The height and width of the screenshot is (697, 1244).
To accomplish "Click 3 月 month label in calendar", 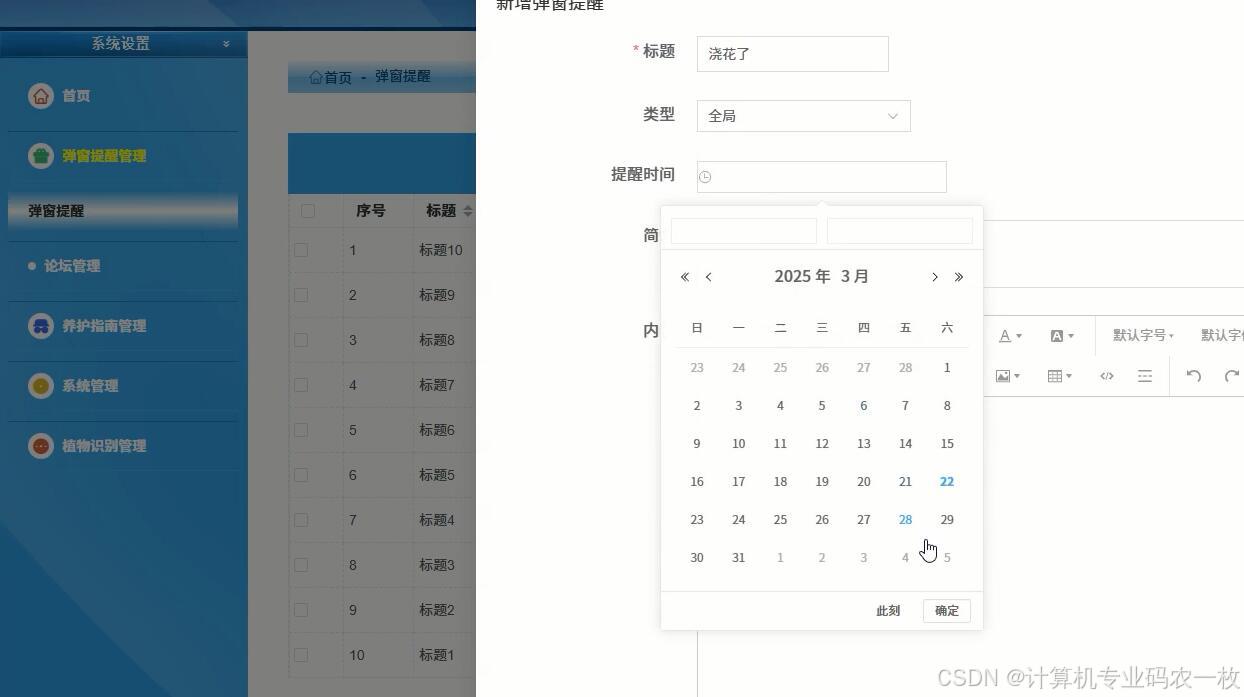I will (855, 277).
